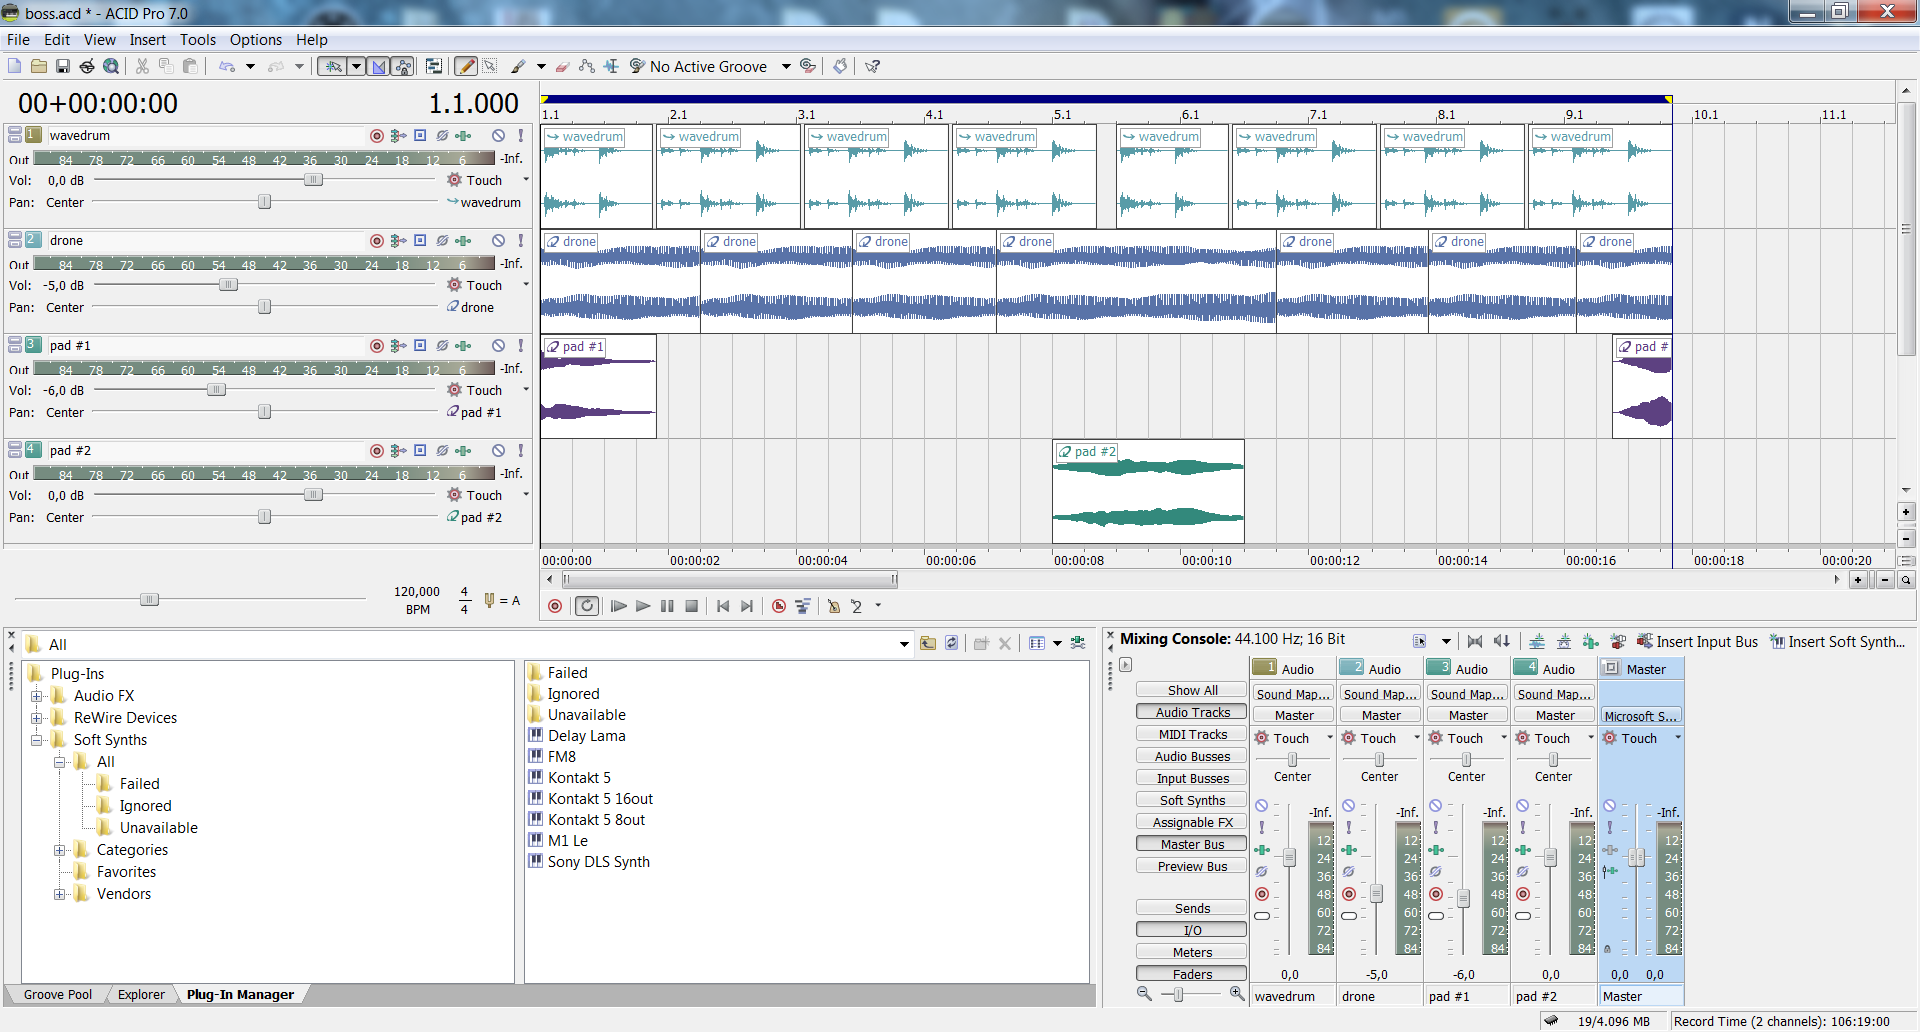Open the All folder path dropdown

tap(904, 644)
